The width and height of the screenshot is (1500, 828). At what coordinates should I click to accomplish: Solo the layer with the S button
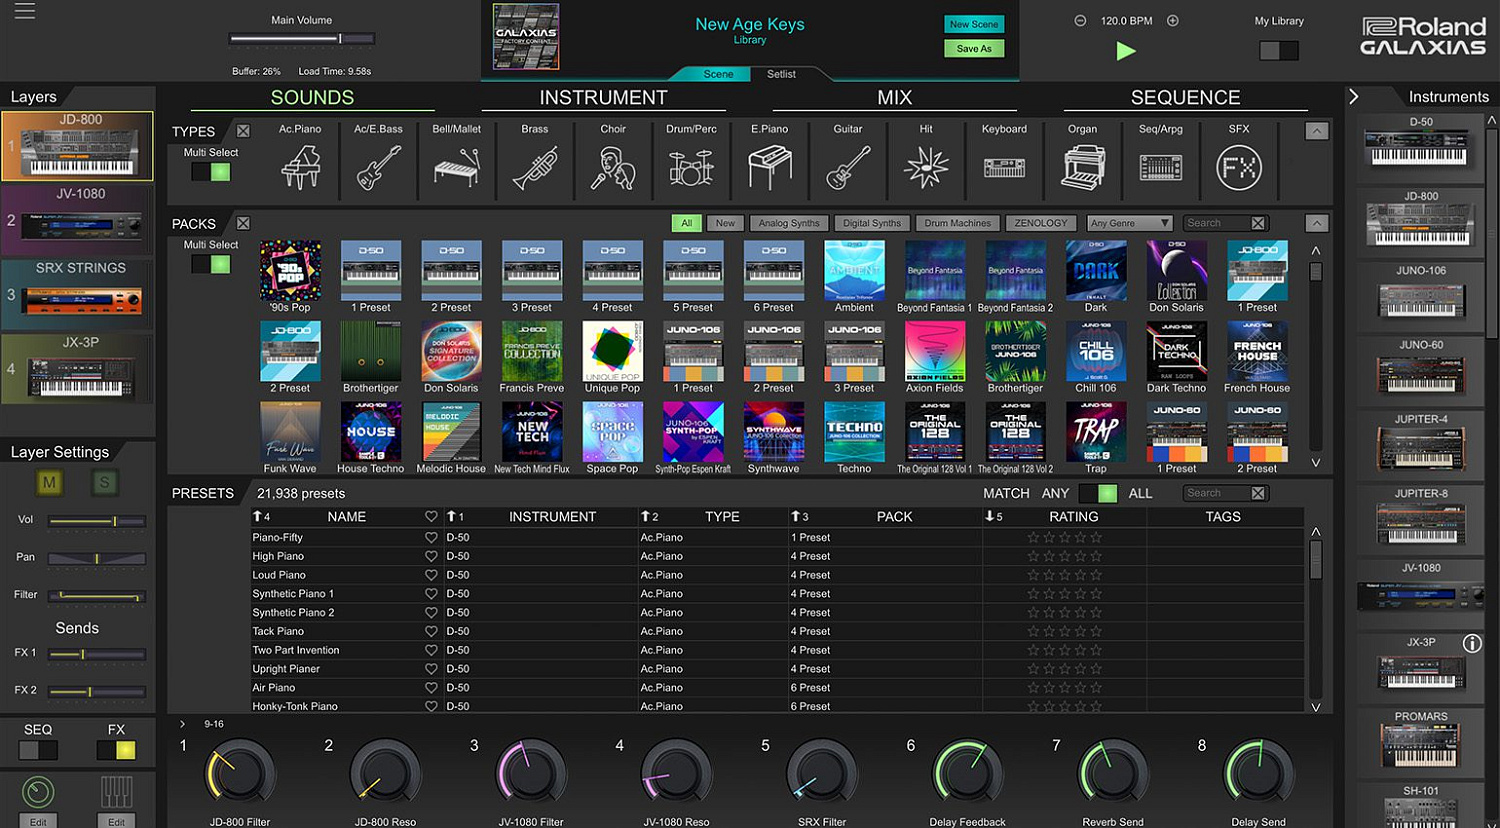click(x=104, y=483)
